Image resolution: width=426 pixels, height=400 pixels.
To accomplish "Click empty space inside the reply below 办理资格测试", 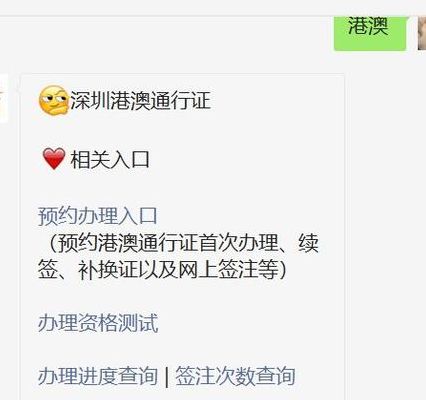I will coord(182,348).
